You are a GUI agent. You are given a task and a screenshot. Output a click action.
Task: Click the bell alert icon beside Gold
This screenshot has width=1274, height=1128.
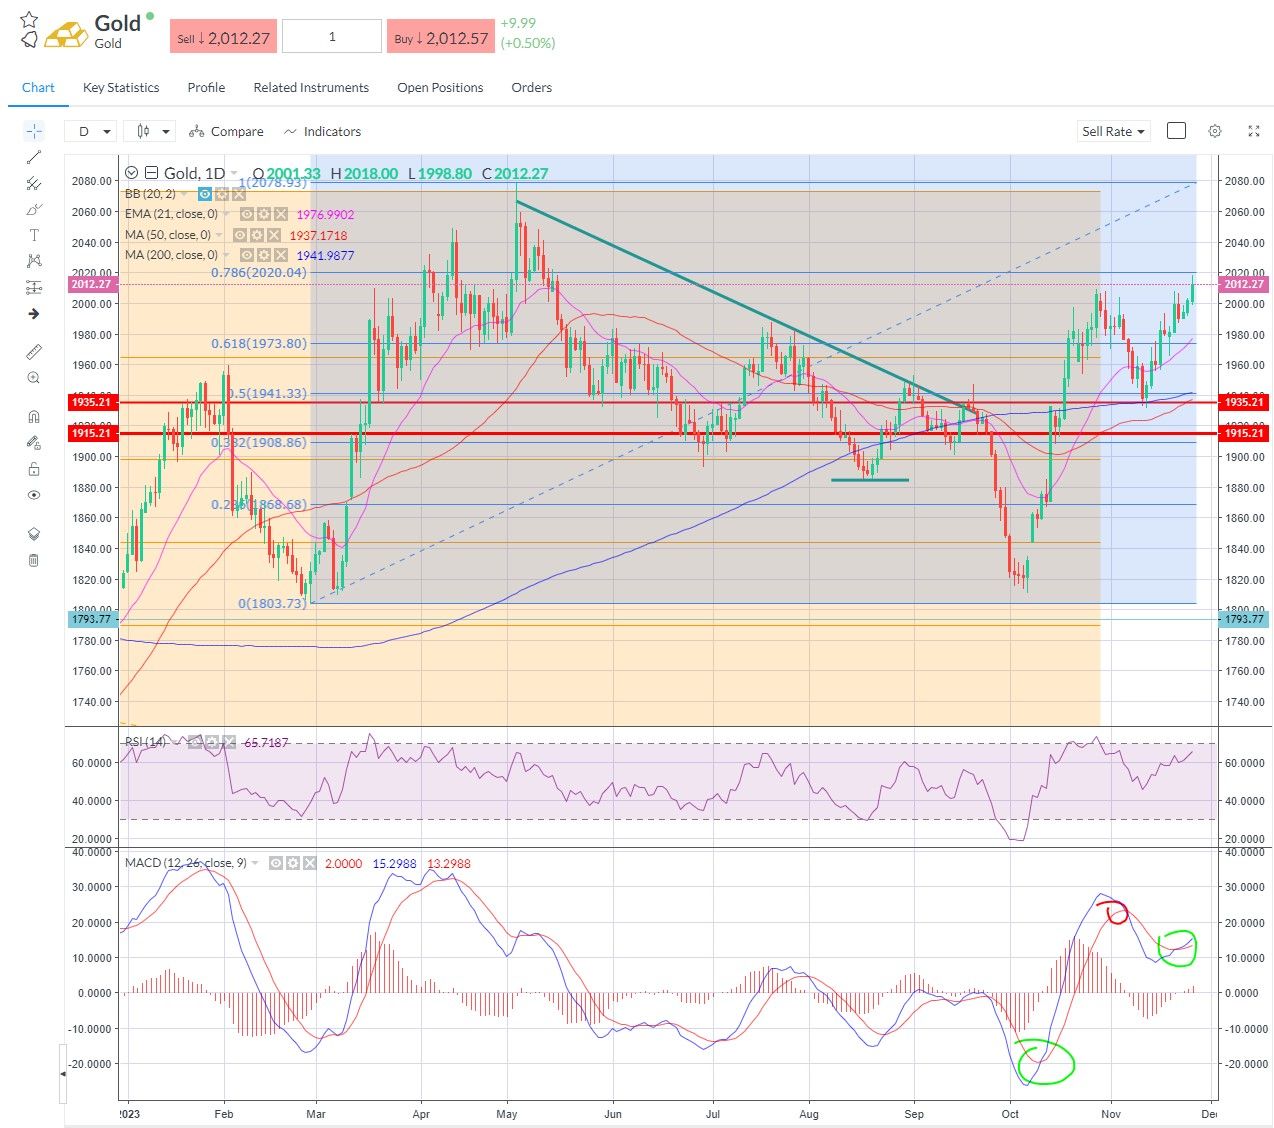click(x=29, y=40)
